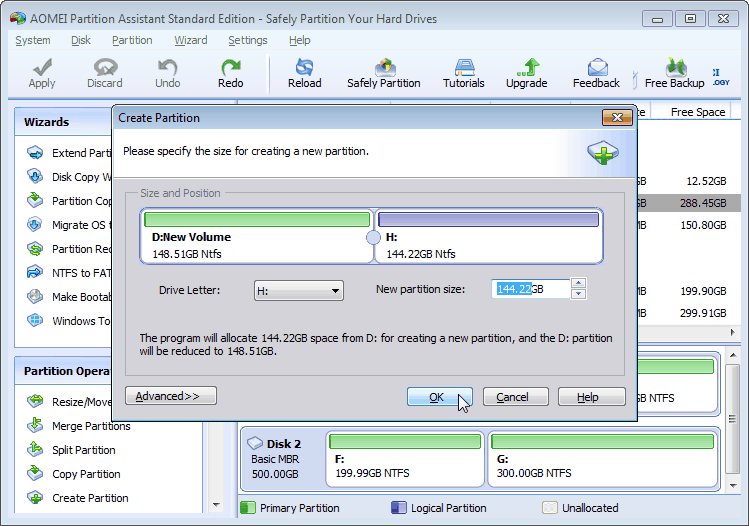The image size is (749, 526).
Task: Click the purple H: partition bar
Action: tap(488, 220)
